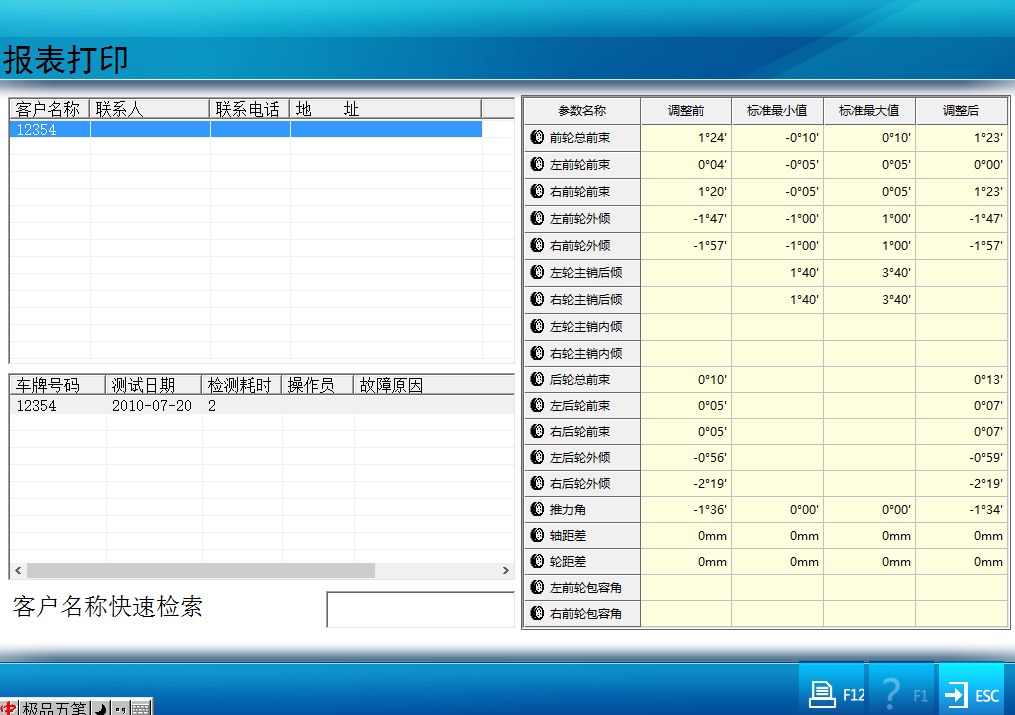1015x715 pixels.
Task: Sort by the 客户名称 column header
Action: pos(49,109)
